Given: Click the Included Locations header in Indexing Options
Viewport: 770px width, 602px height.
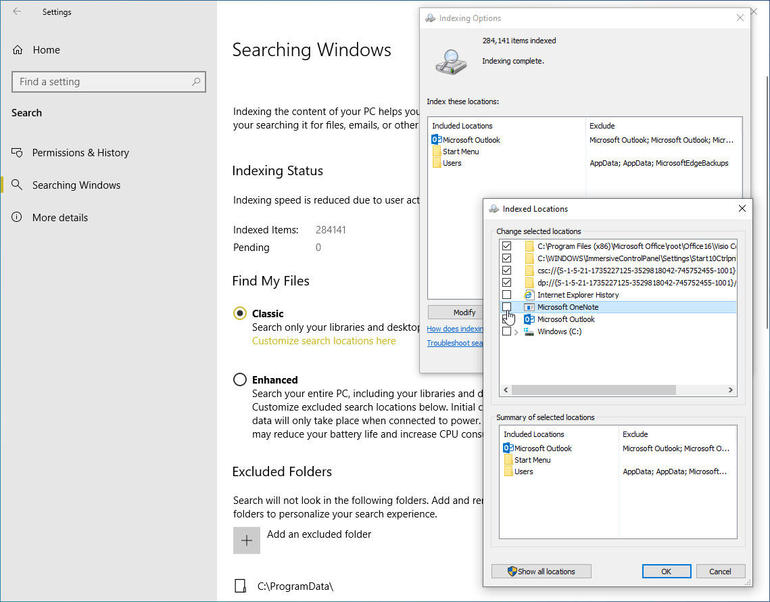Looking at the screenshot, I should [462, 126].
